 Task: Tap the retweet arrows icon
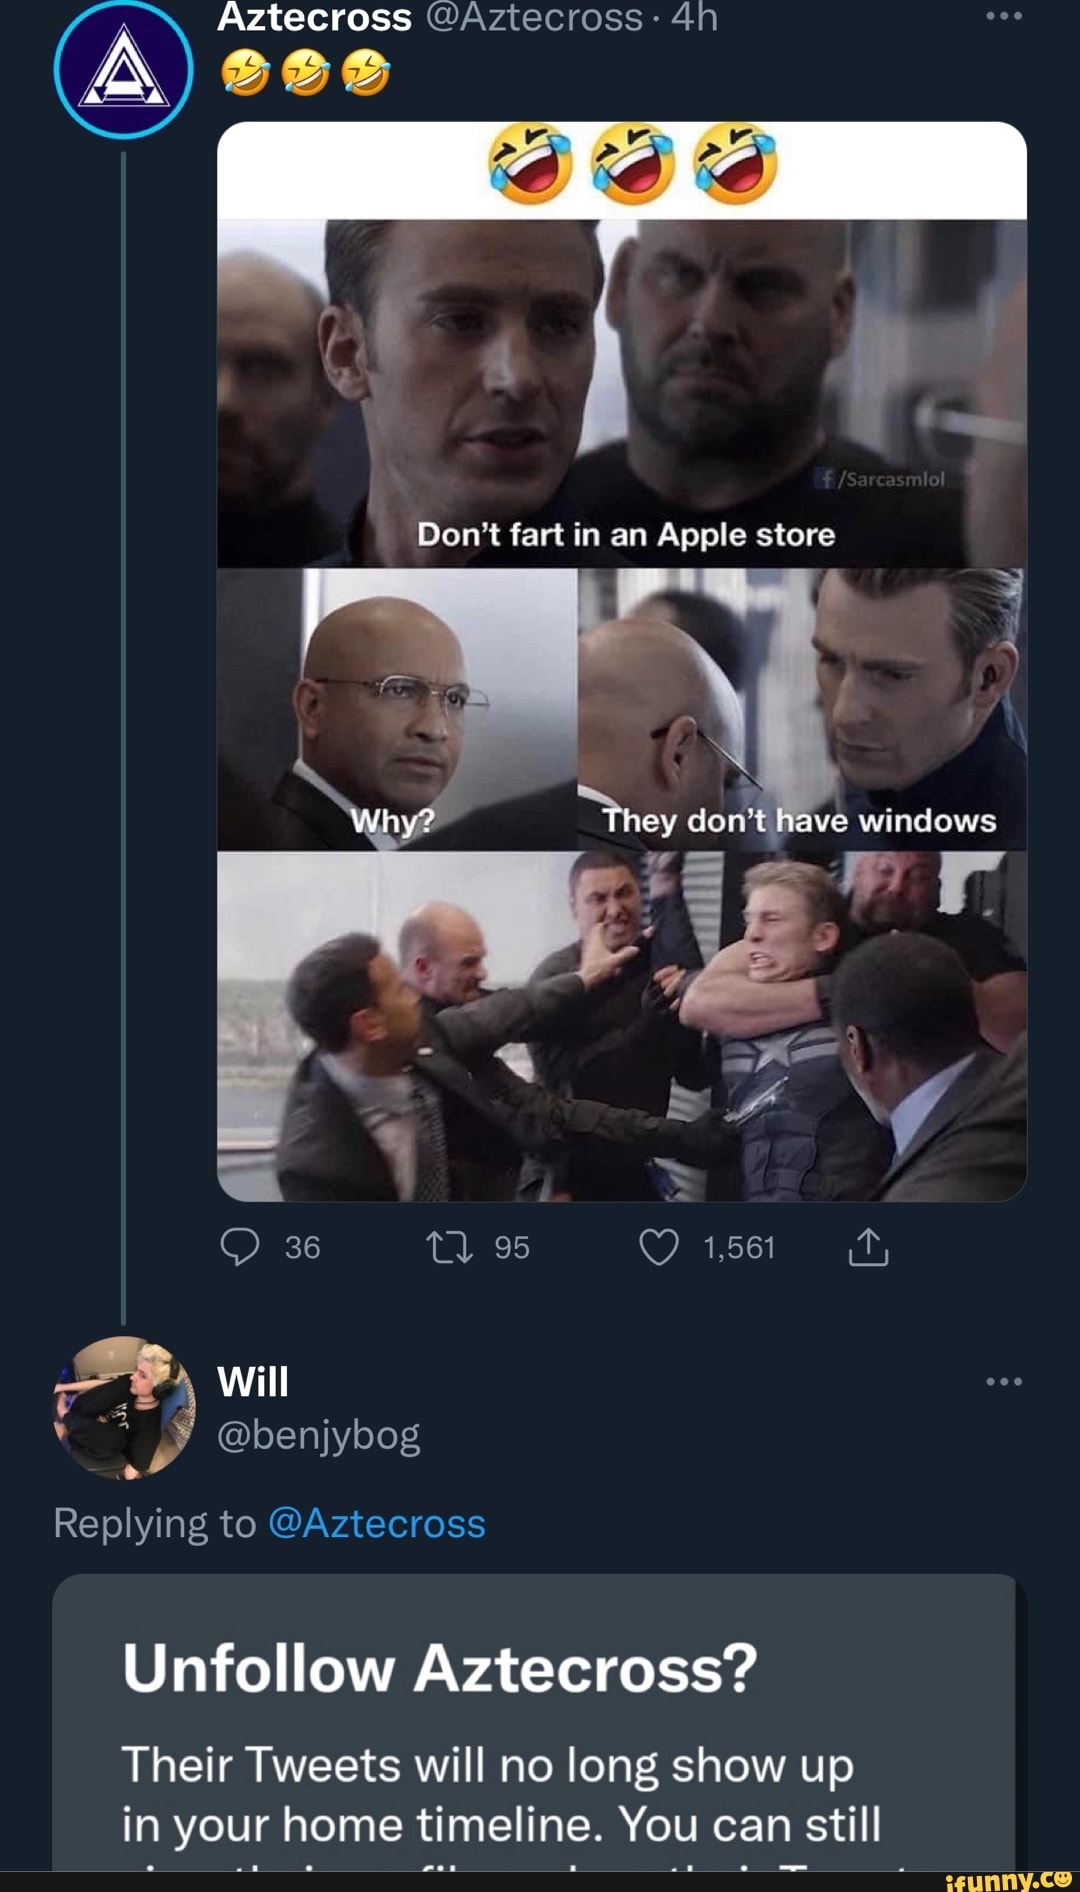450,1247
